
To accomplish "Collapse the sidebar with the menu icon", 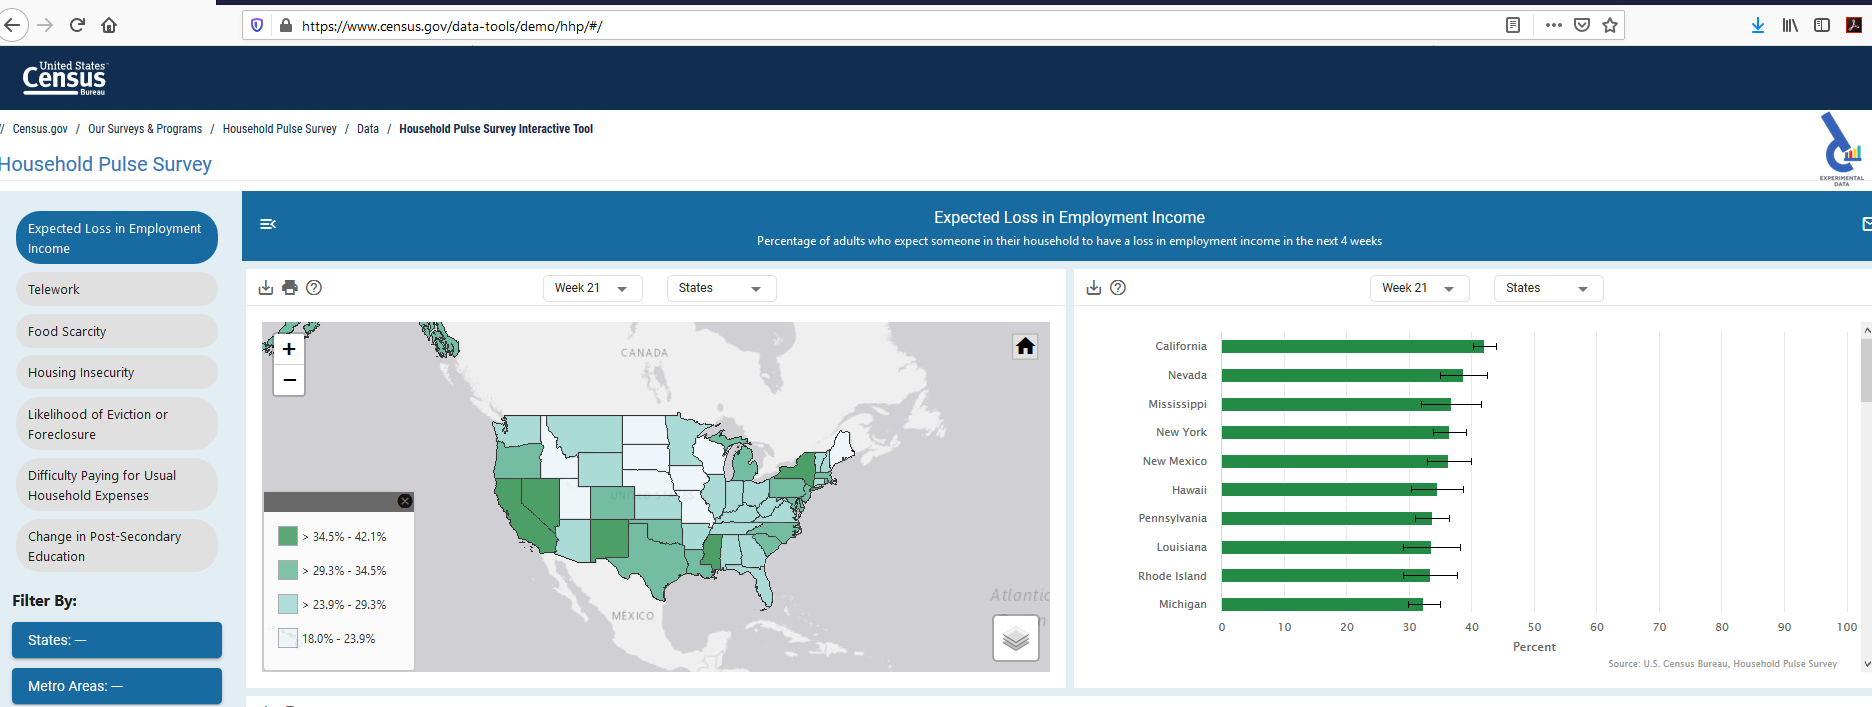I will [x=267, y=224].
